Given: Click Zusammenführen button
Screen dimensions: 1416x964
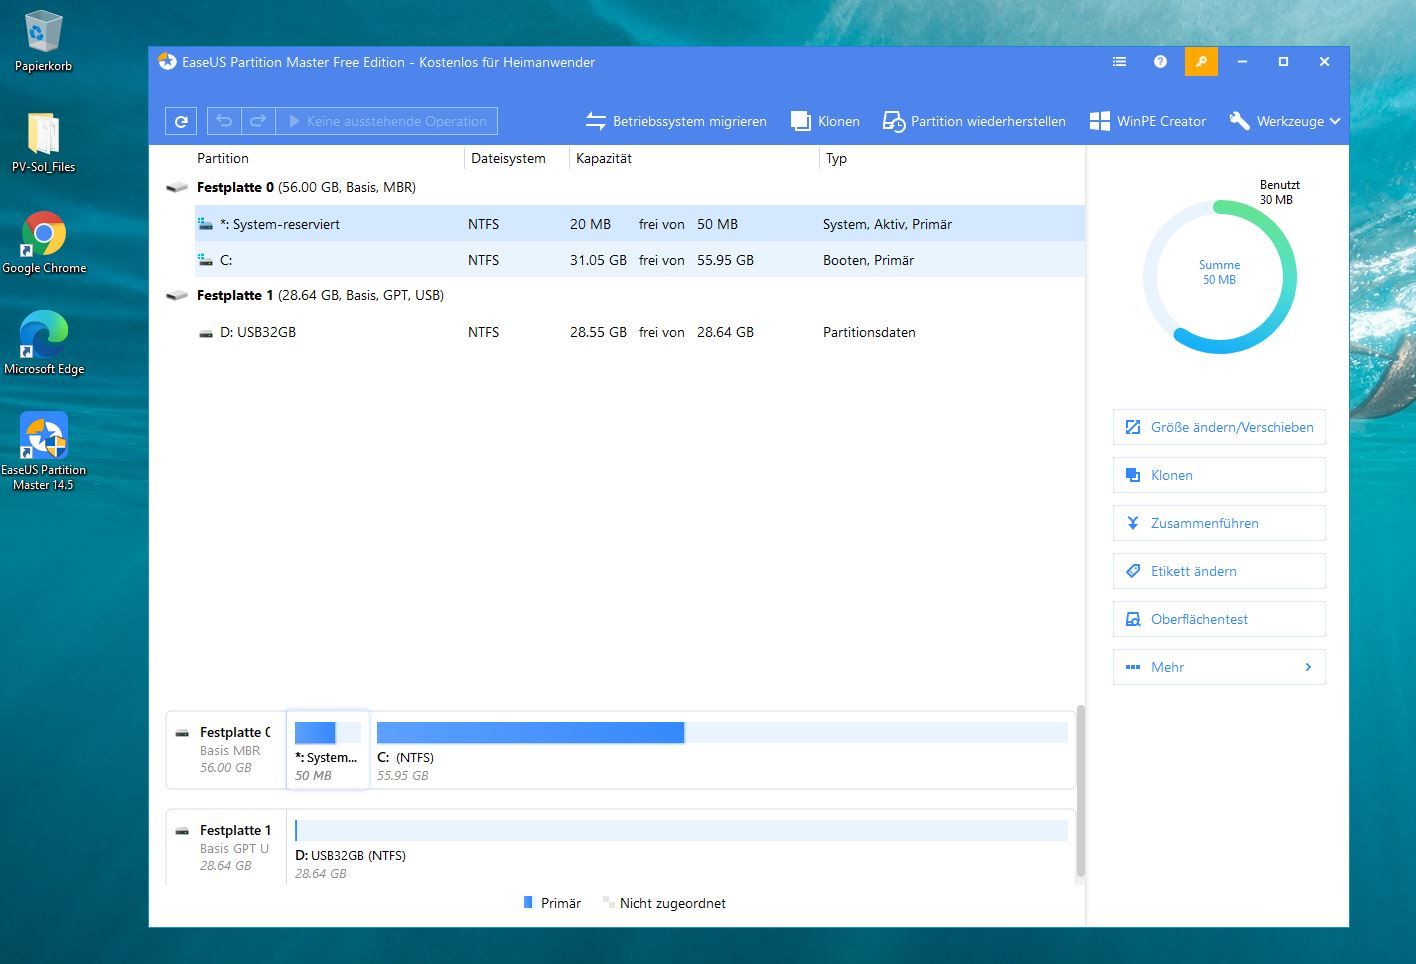Looking at the screenshot, I should 1219,523.
